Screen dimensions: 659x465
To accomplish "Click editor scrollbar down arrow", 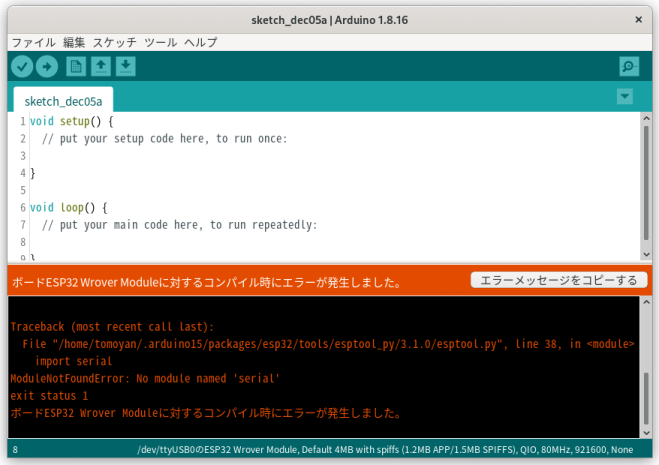I will tap(646, 254).
